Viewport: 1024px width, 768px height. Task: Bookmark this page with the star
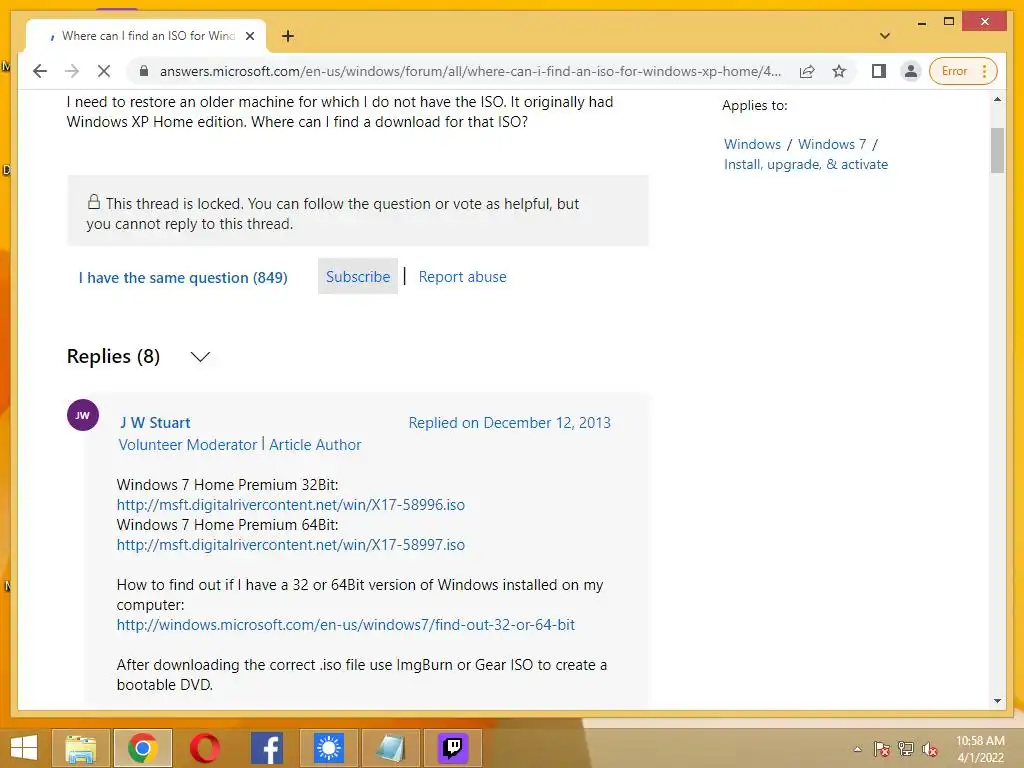[x=839, y=71]
